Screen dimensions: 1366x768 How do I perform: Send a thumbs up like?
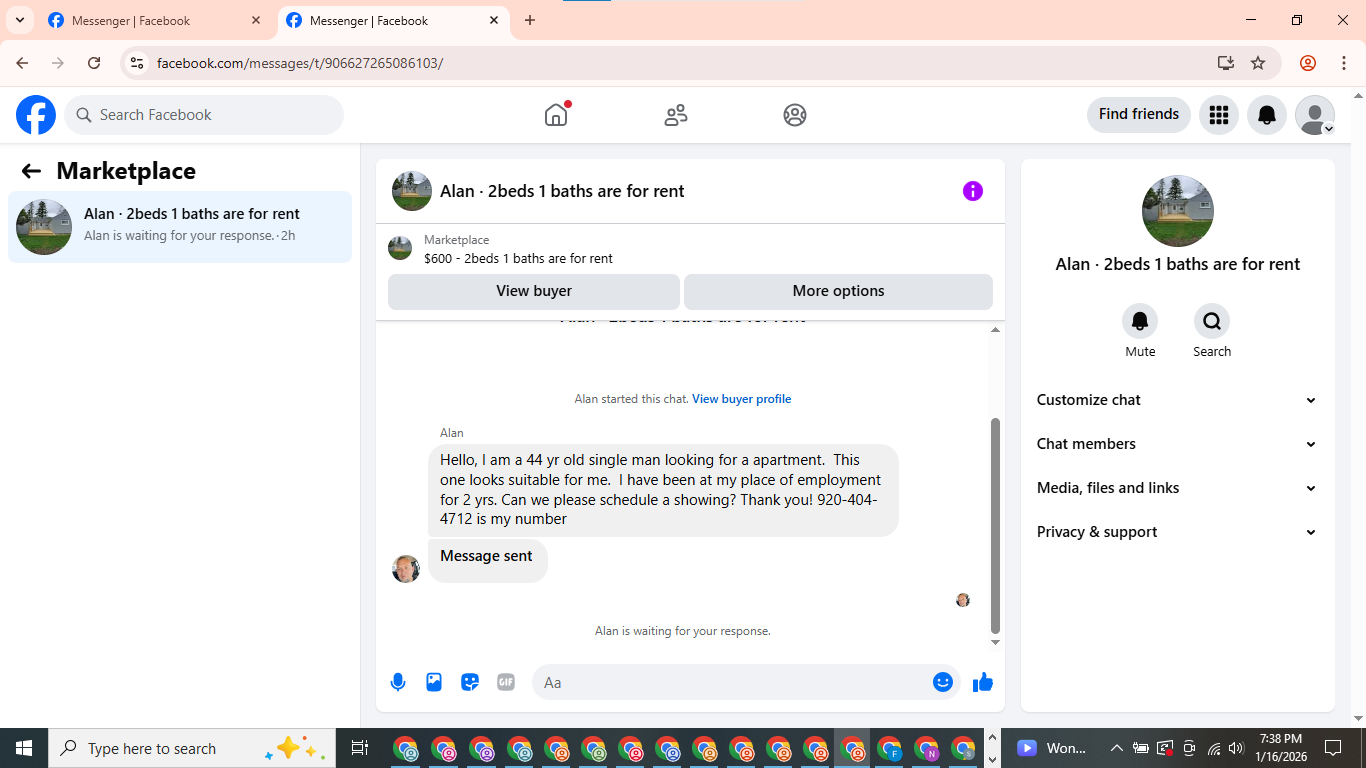click(x=983, y=682)
